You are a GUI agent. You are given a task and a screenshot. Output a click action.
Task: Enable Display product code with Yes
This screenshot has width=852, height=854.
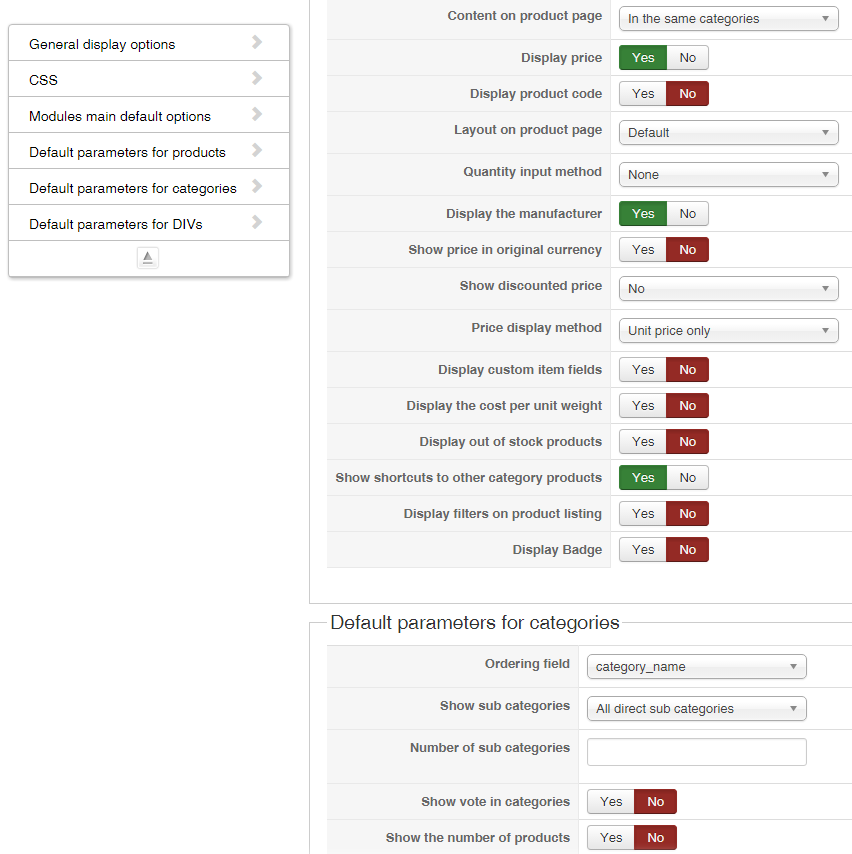click(x=643, y=94)
